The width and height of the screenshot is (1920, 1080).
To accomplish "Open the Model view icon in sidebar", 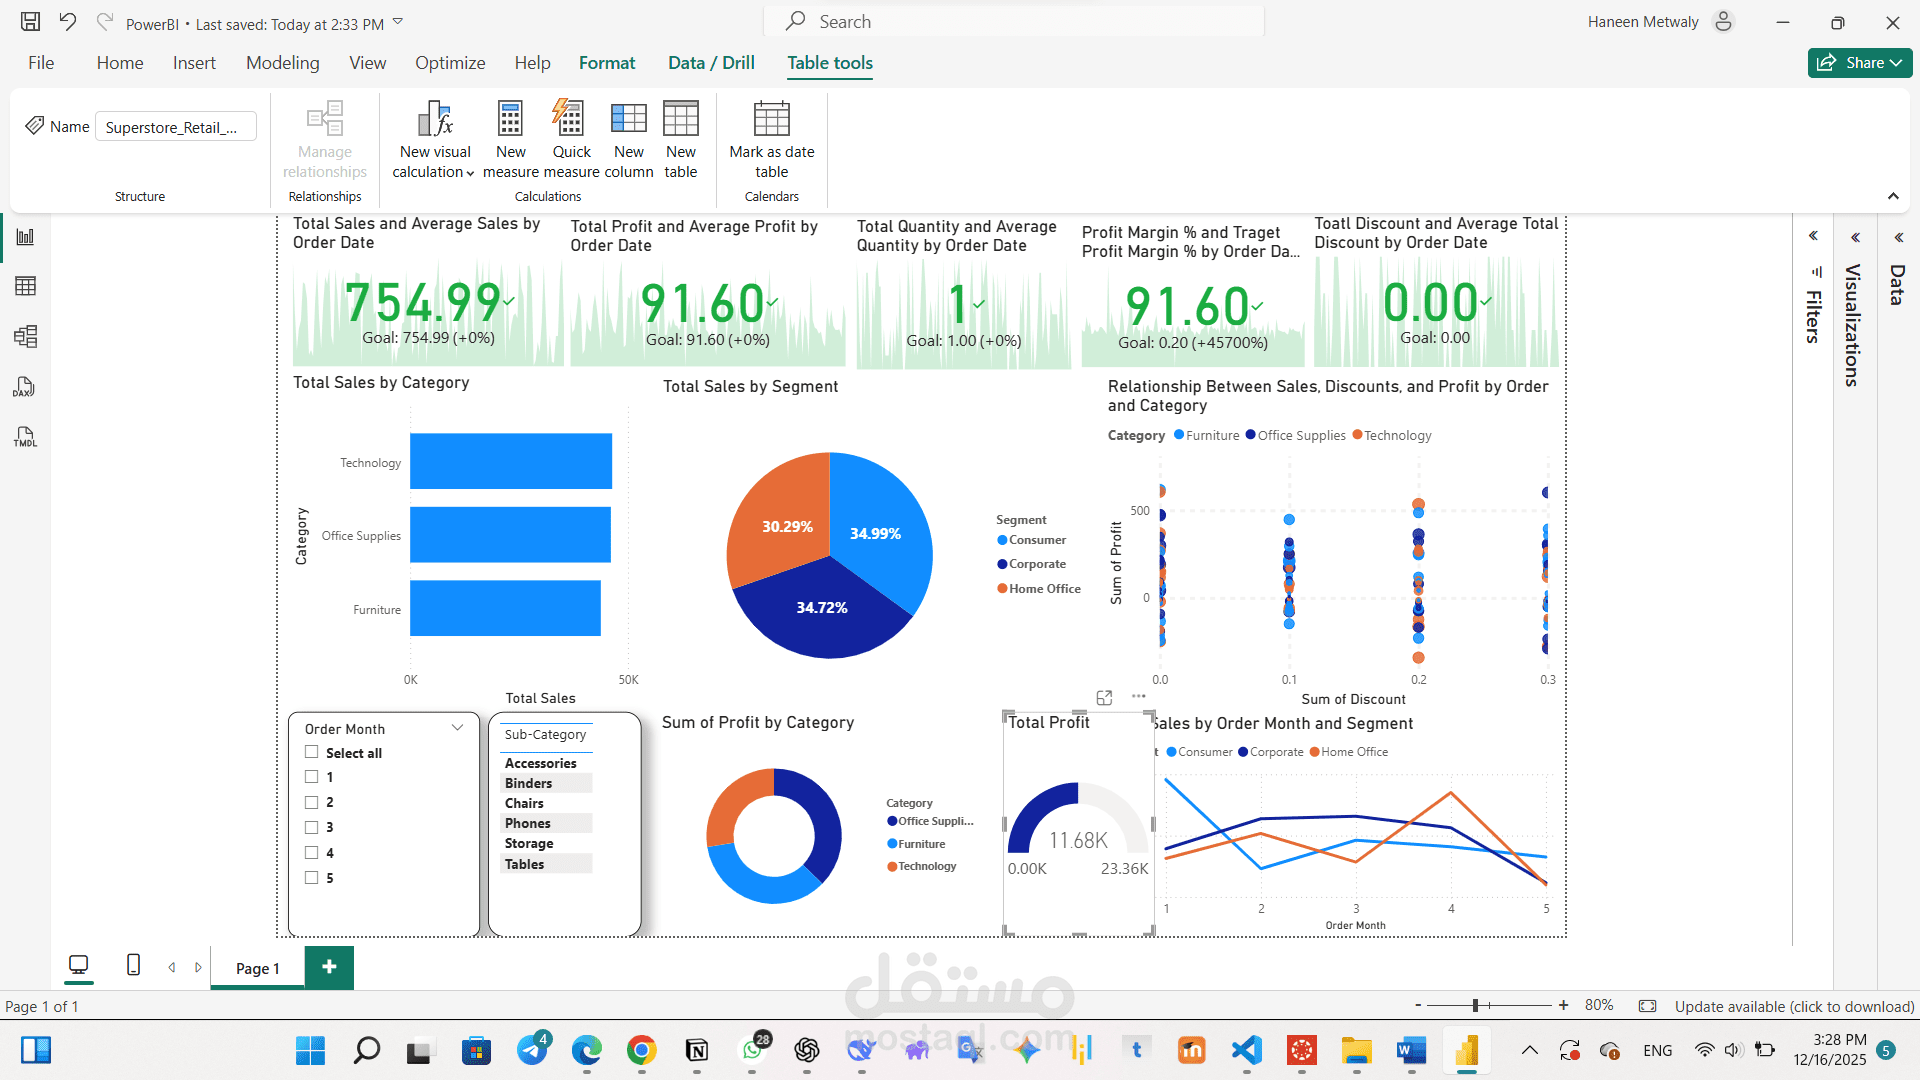I will click(25, 336).
